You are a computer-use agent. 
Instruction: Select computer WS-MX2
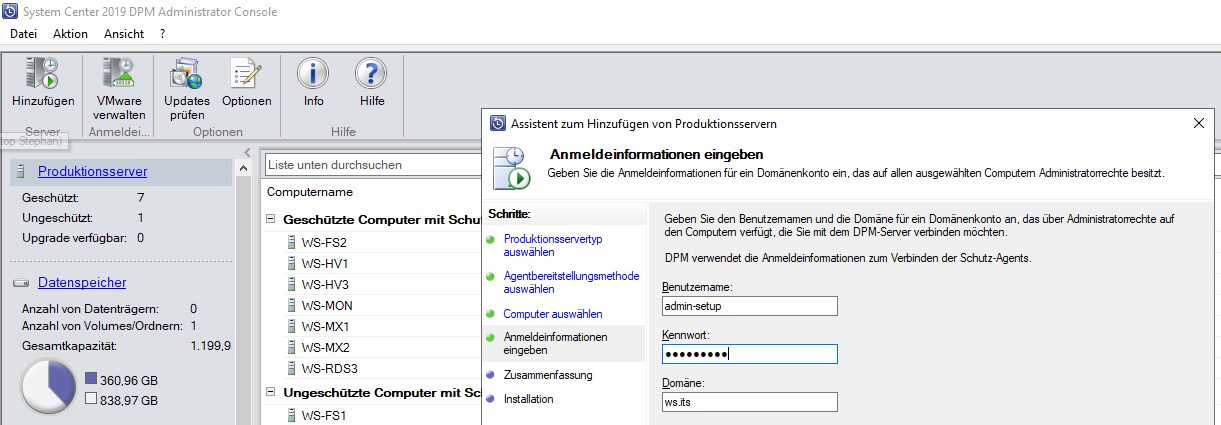[325, 347]
